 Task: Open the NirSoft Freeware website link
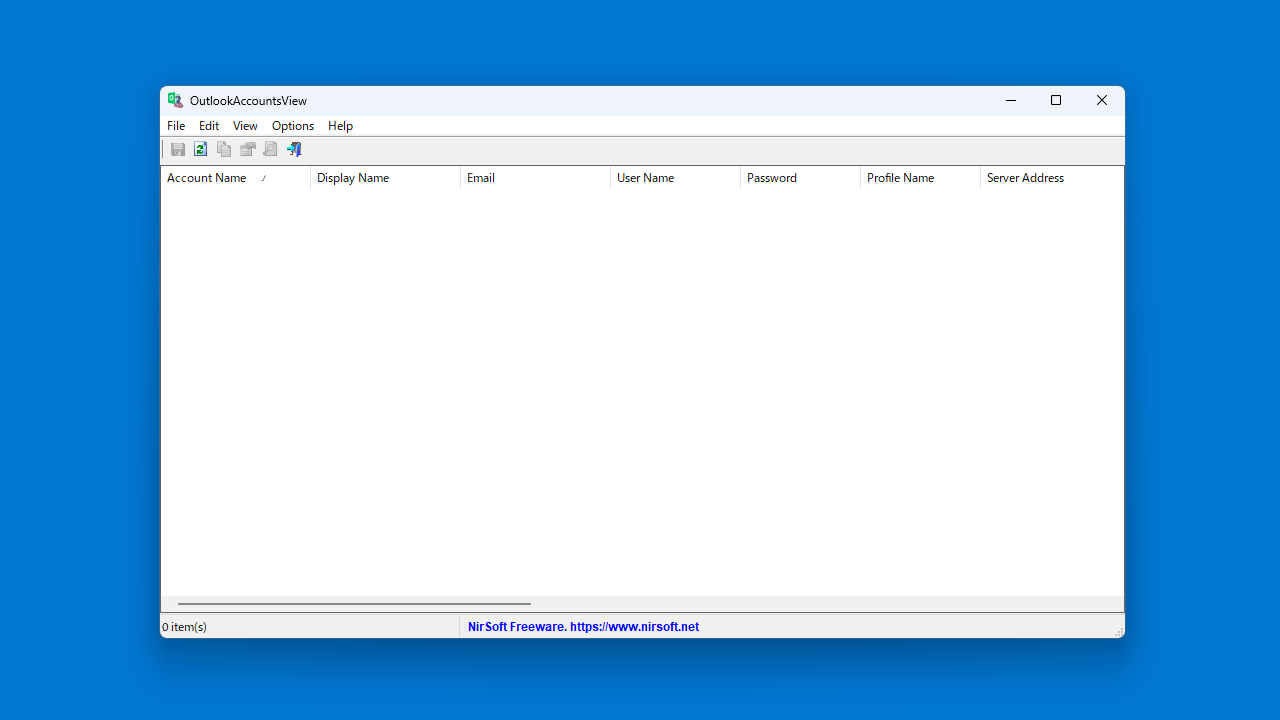[x=583, y=627]
